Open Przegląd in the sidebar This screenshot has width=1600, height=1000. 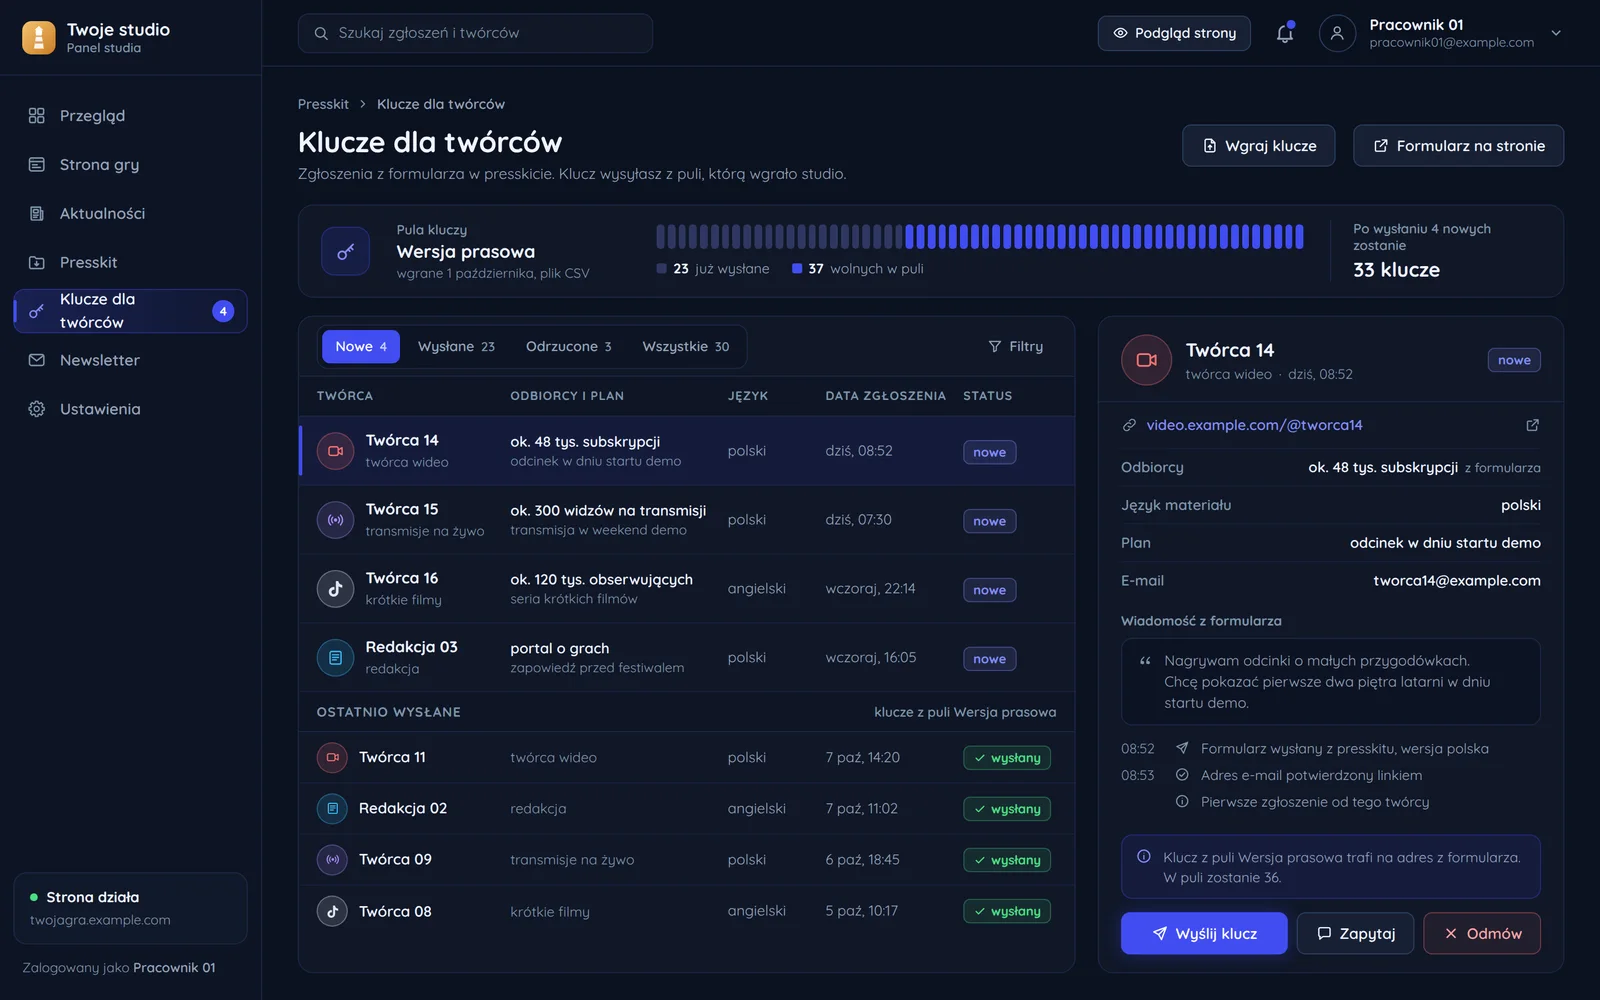[x=130, y=116]
